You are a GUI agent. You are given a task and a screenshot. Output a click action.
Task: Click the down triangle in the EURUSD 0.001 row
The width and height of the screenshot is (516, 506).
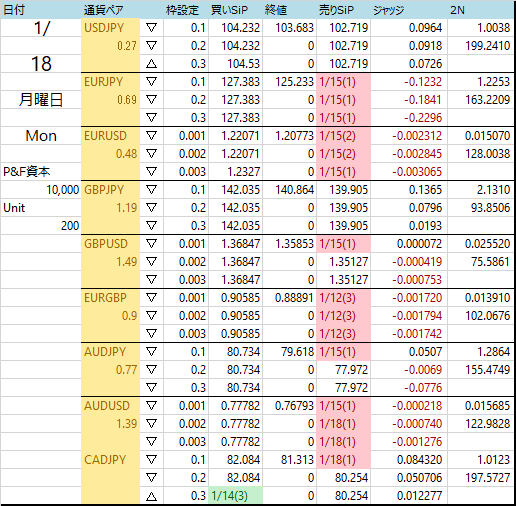(x=151, y=136)
